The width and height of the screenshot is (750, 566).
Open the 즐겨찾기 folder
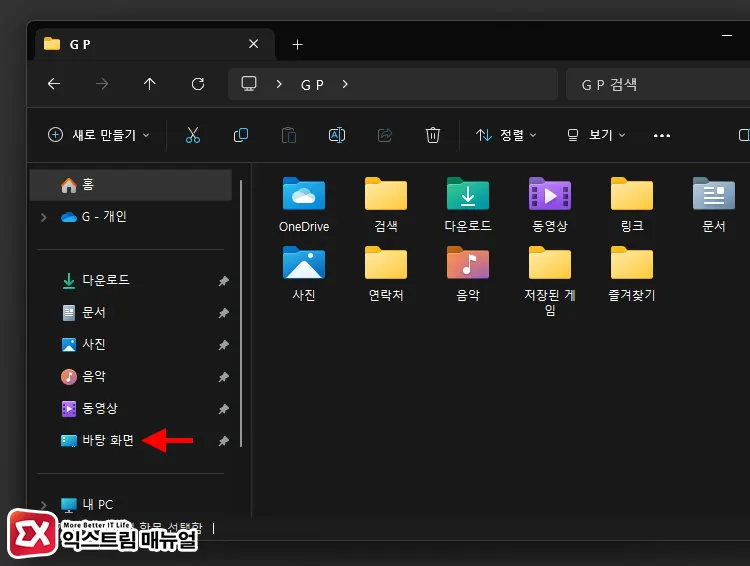pyautogui.click(x=632, y=274)
